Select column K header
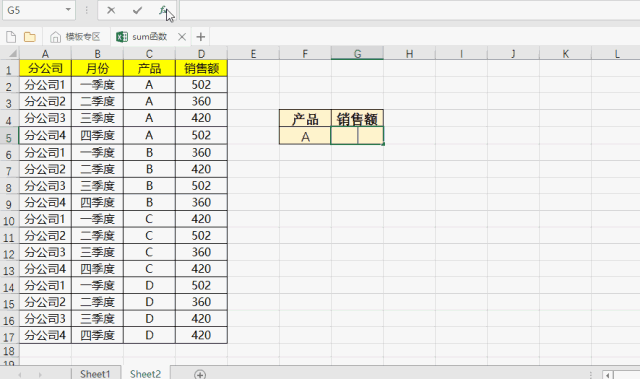This screenshot has height=379, width=640. [x=565, y=54]
